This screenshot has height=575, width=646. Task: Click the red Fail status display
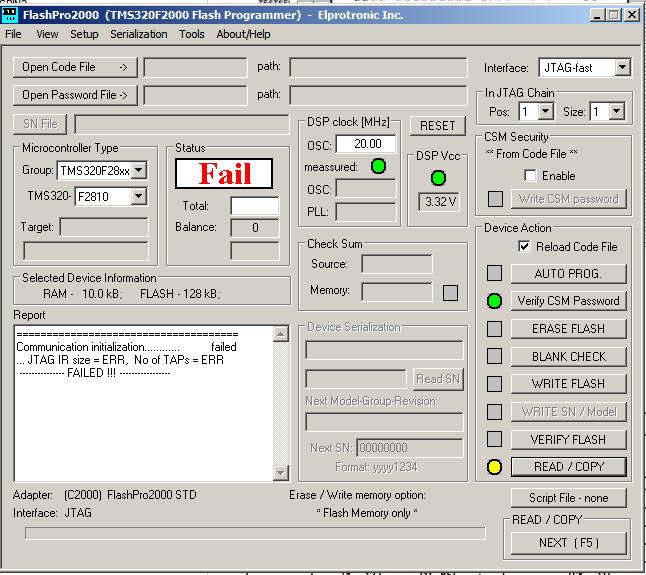click(x=224, y=173)
